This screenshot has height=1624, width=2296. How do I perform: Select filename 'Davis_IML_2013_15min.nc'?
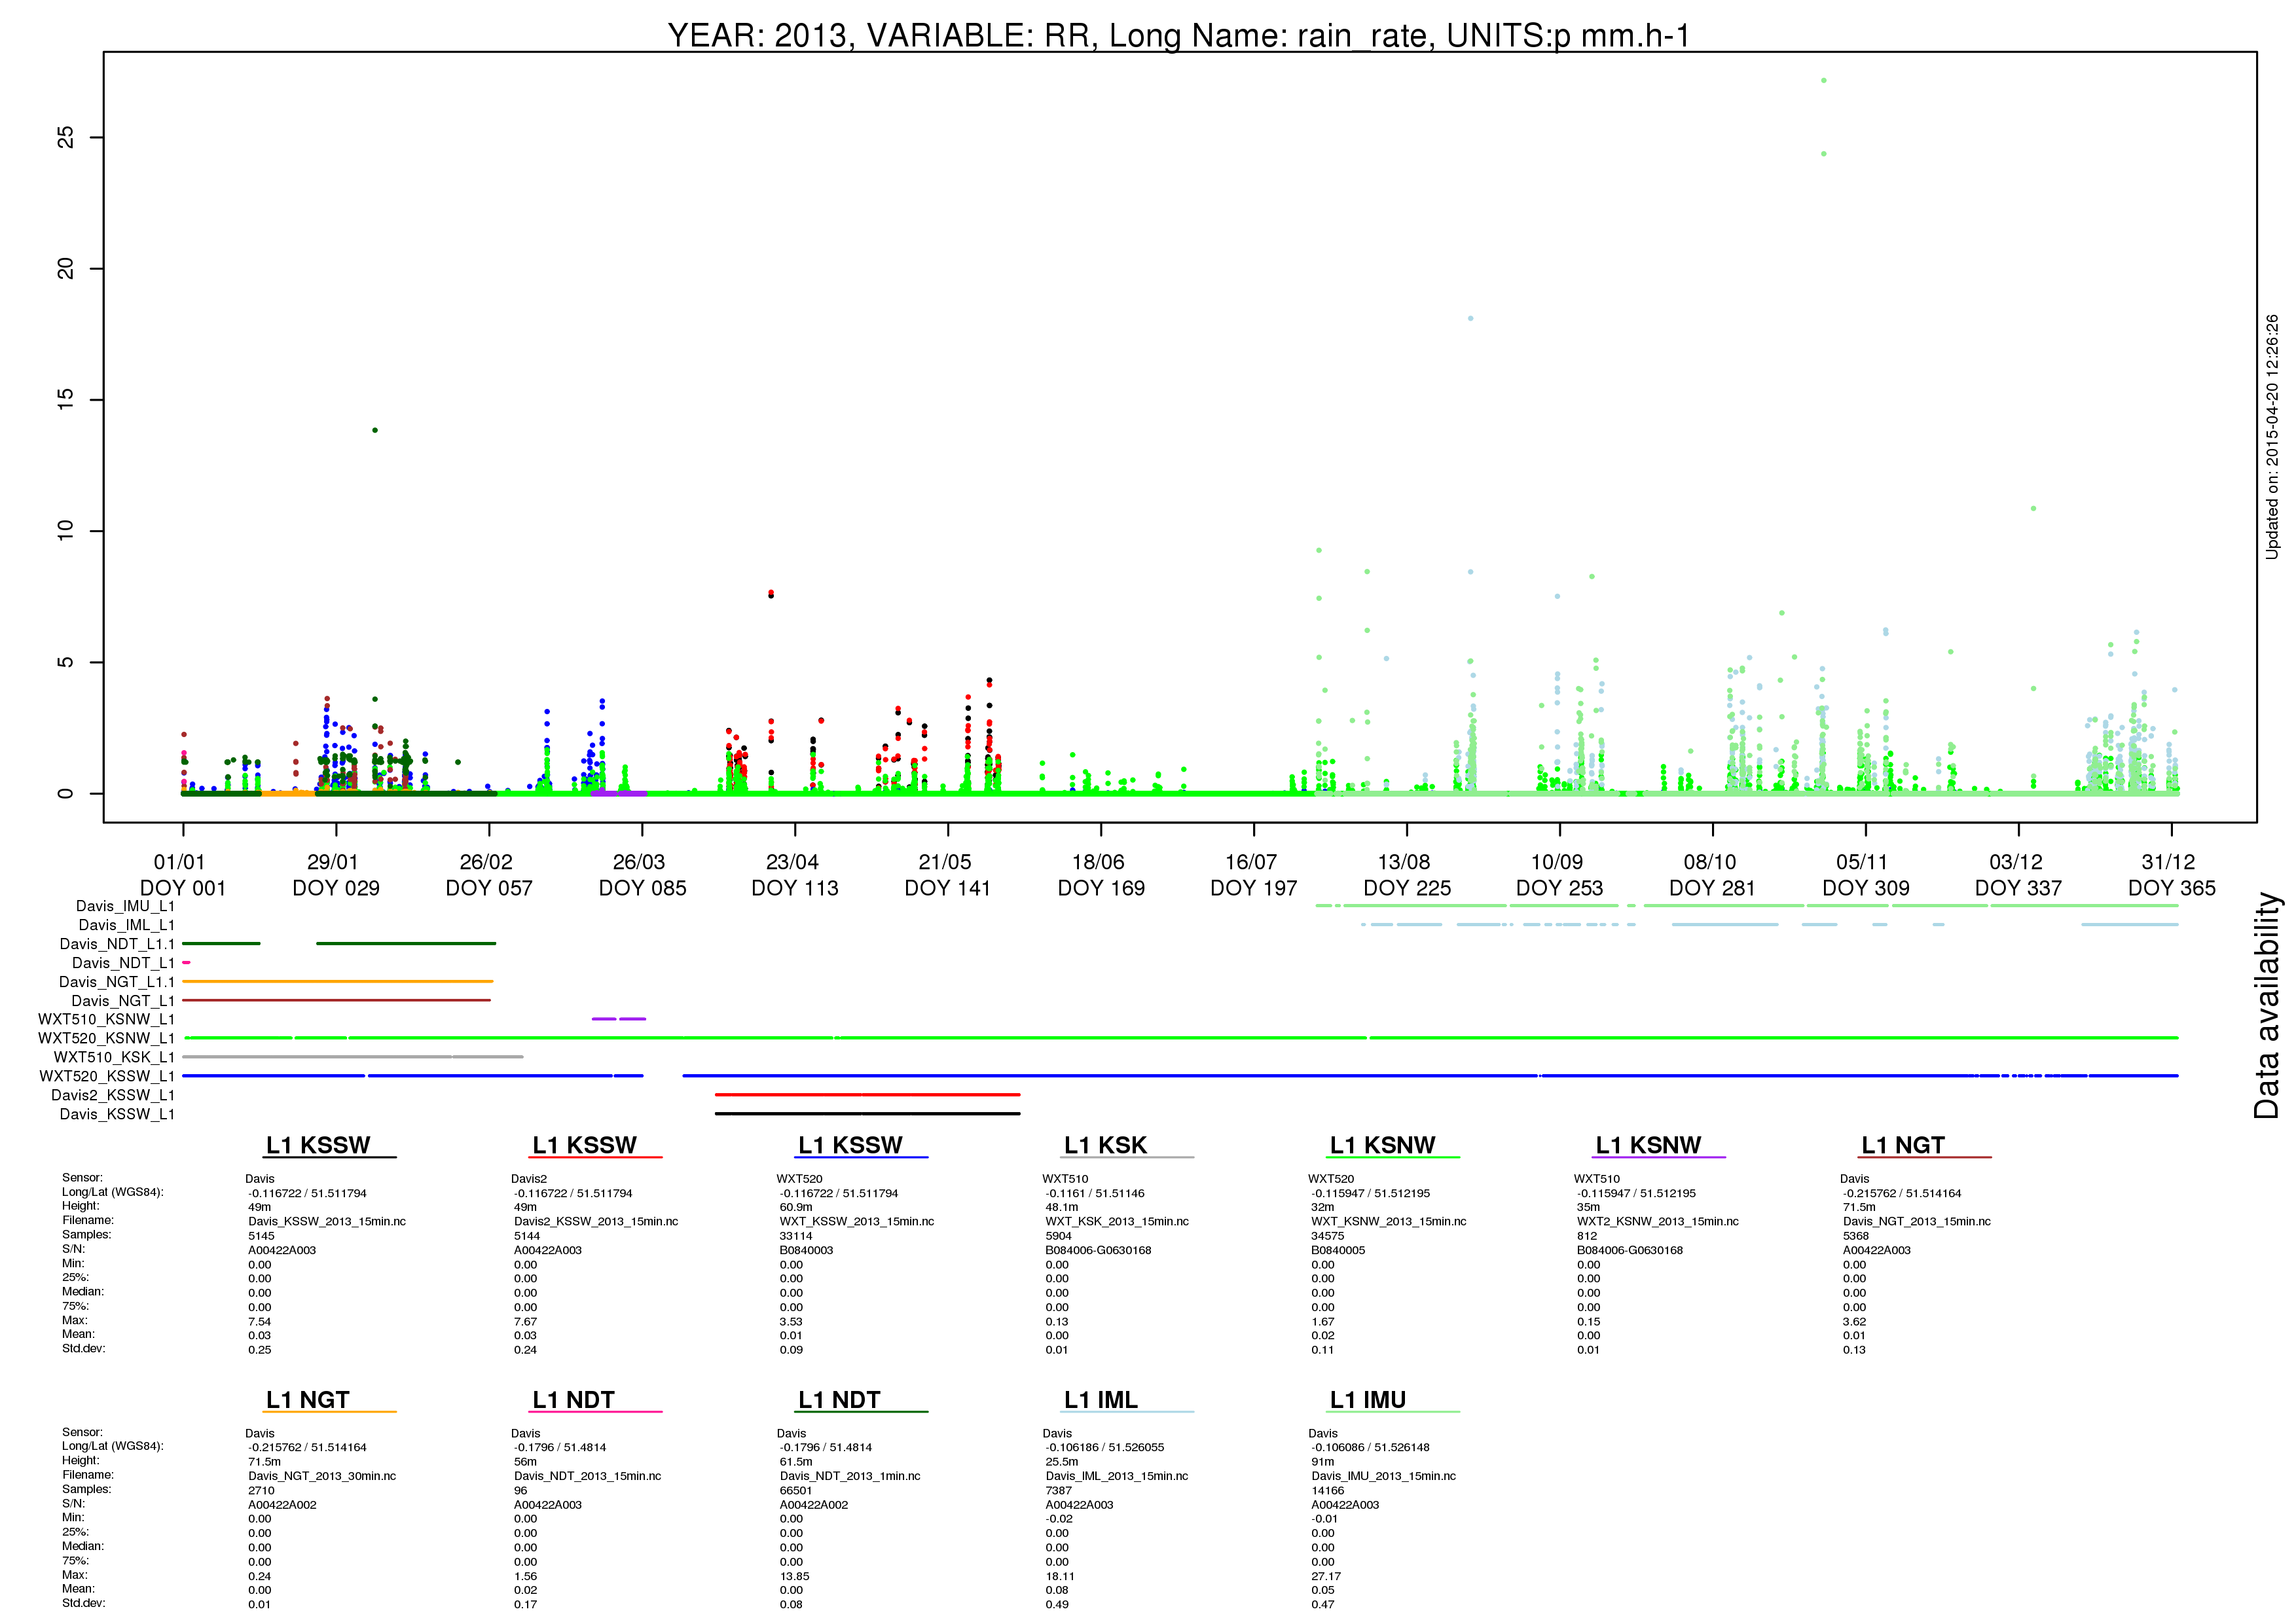1117,1476
